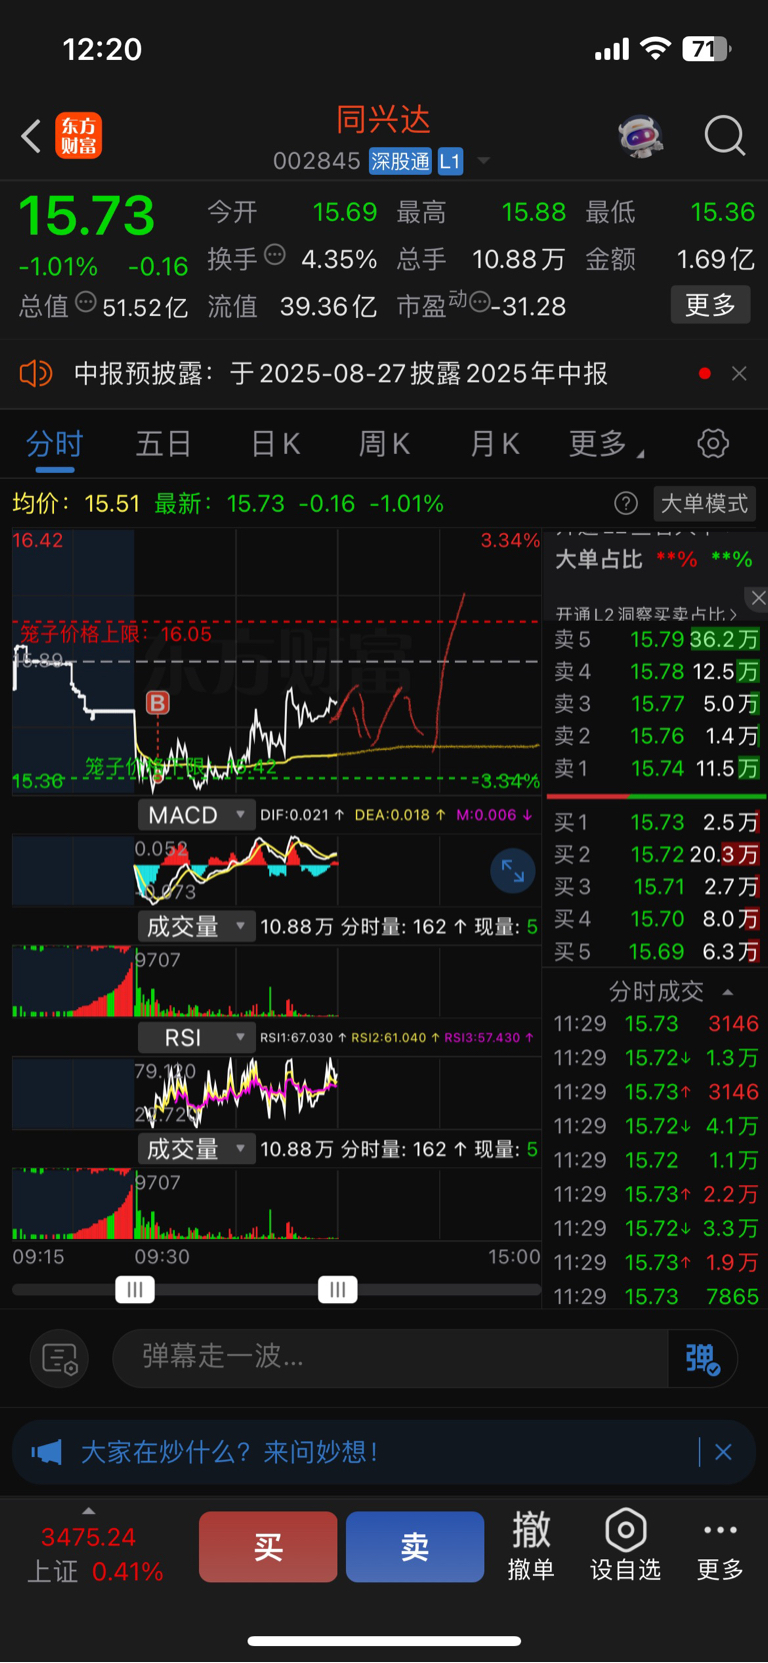Tap the speaker announcement icon

(36, 374)
